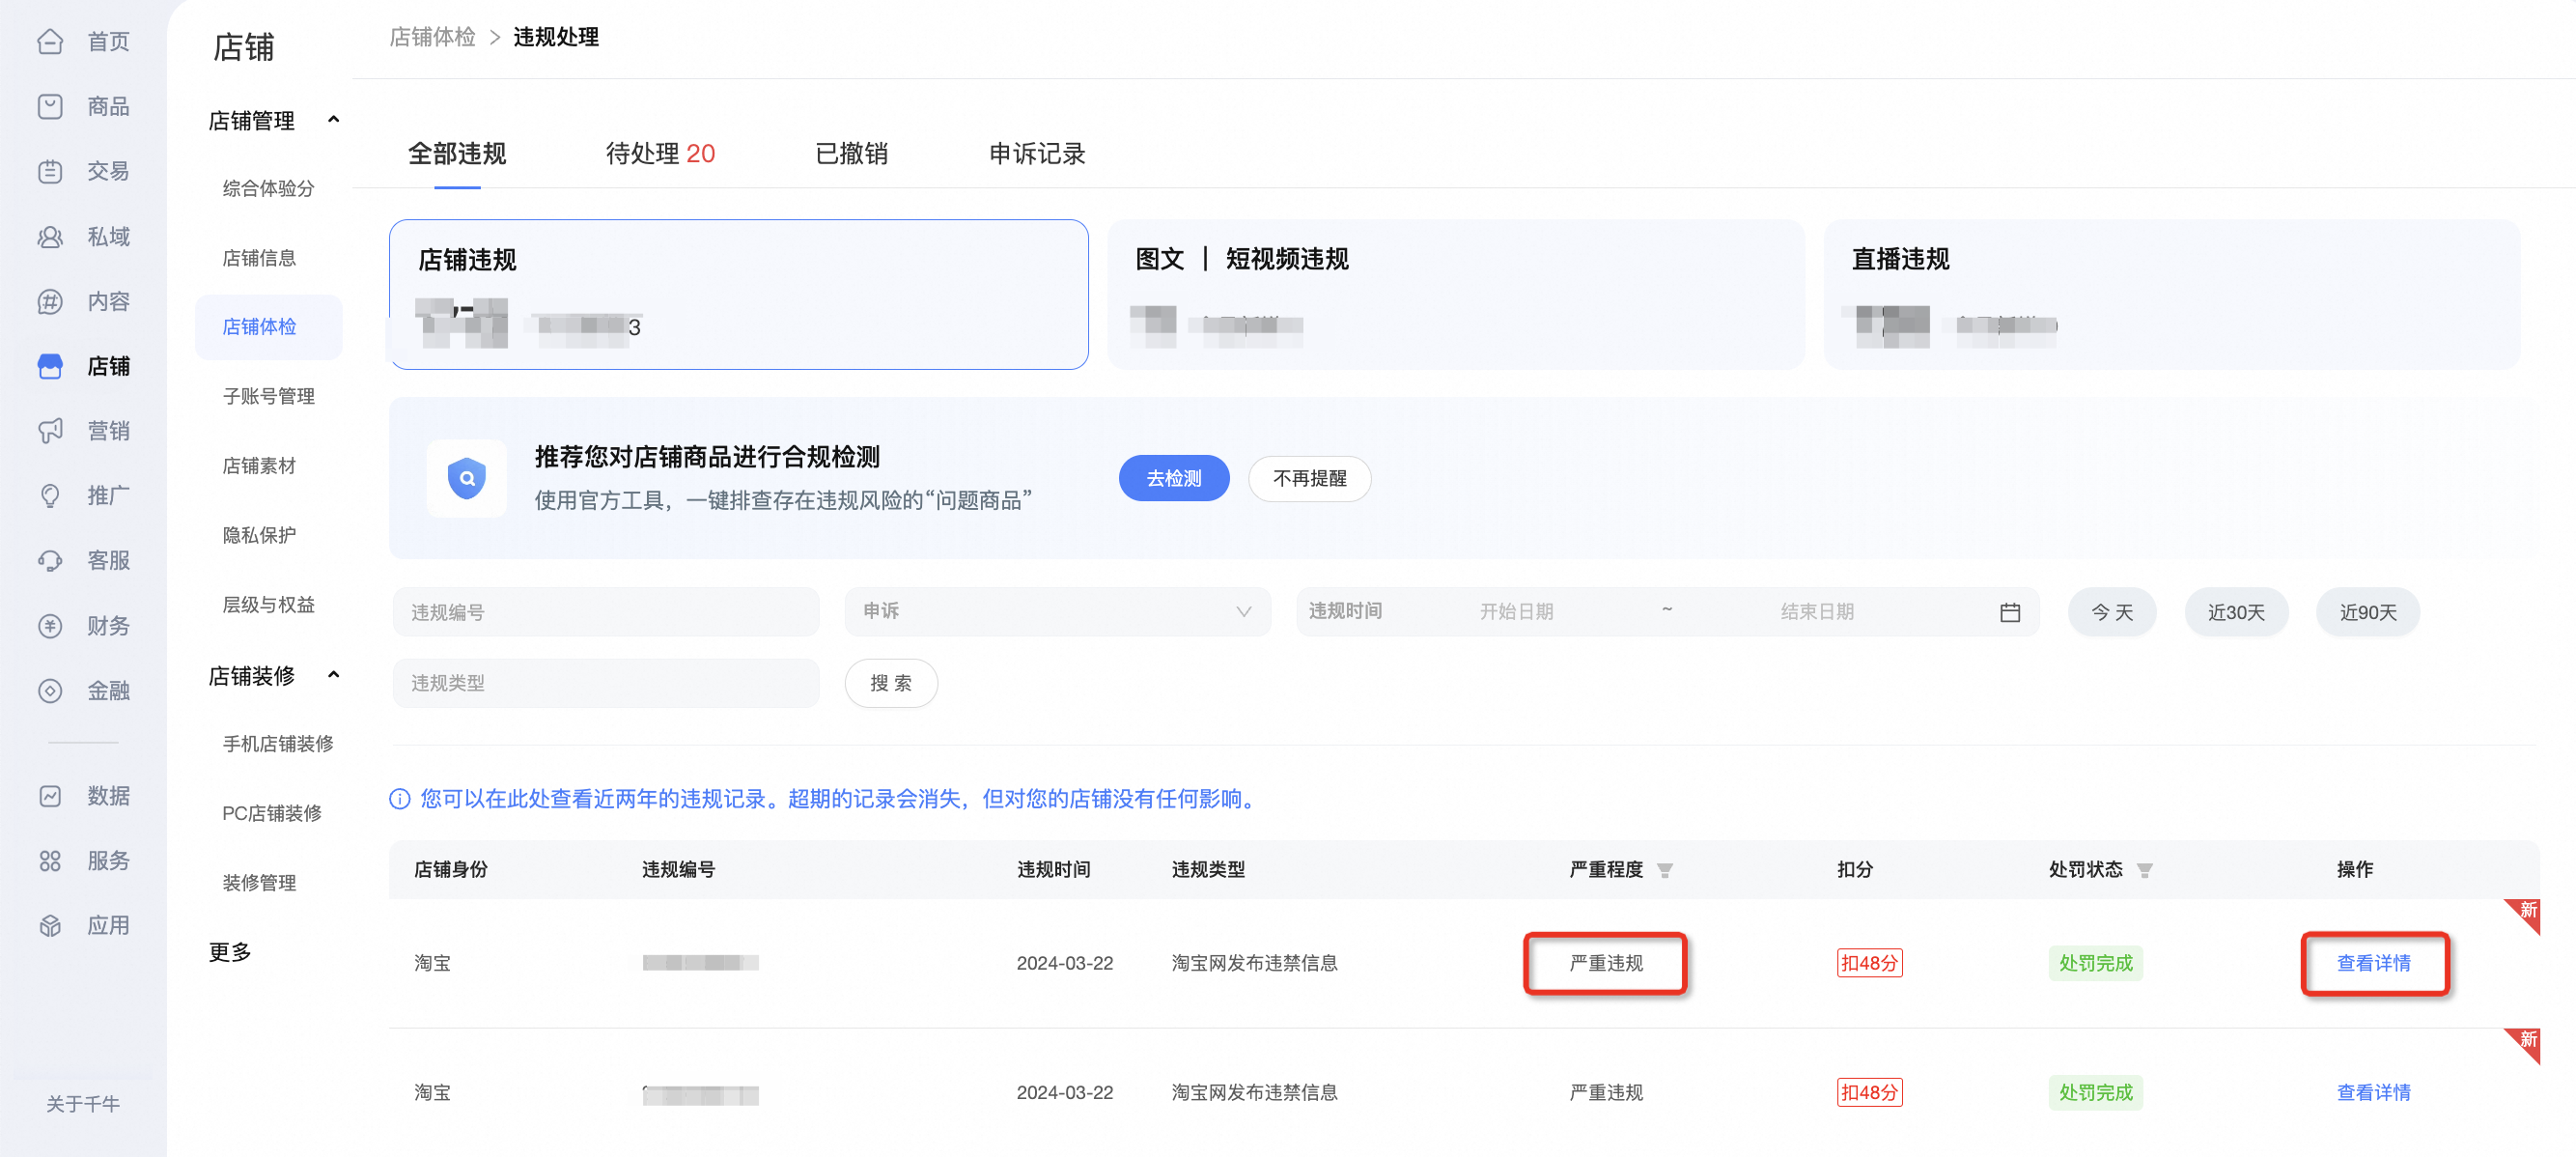Select the 图文 | 短视频违规 card
This screenshot has height=1157, width=2576.
tap(1456, 294)
